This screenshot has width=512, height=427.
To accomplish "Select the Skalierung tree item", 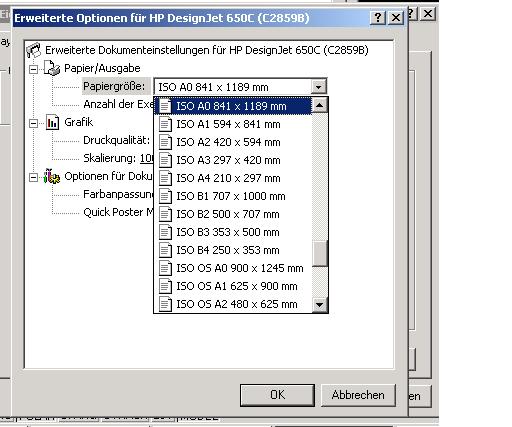I will pyautogui.click(x=118, y=158).
